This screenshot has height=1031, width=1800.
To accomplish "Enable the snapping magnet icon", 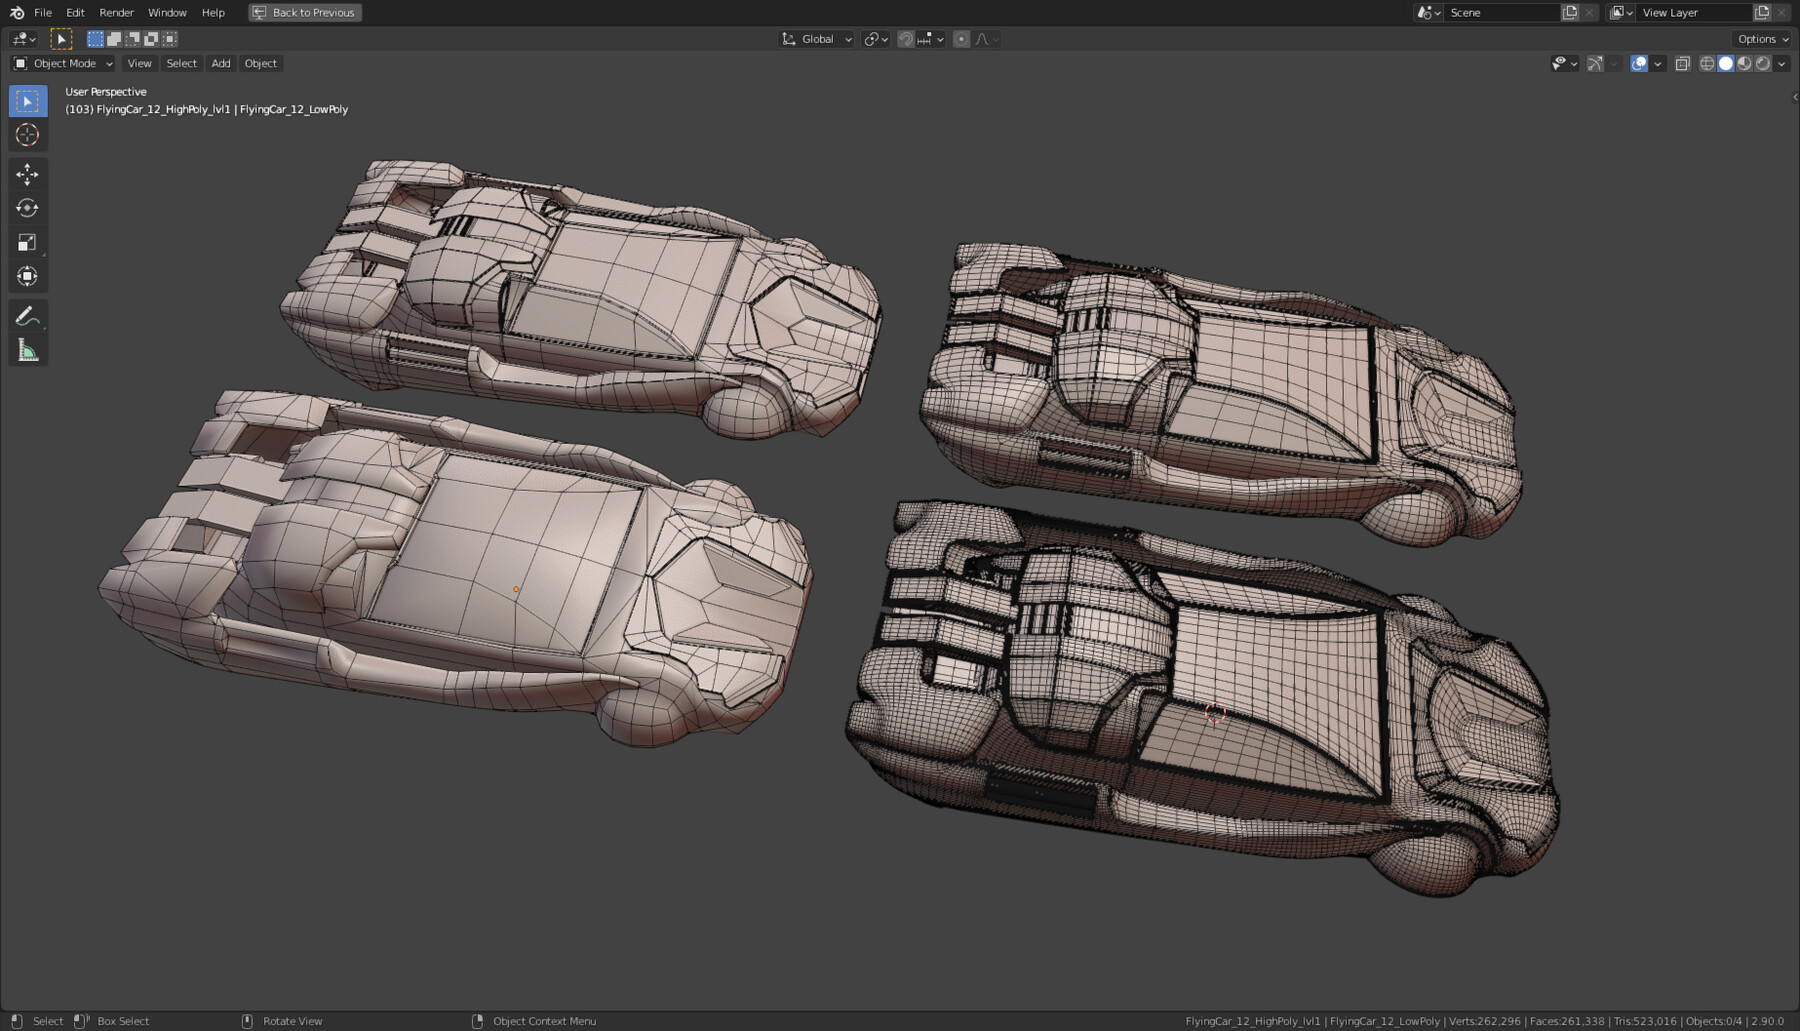I will coord(905,39).
